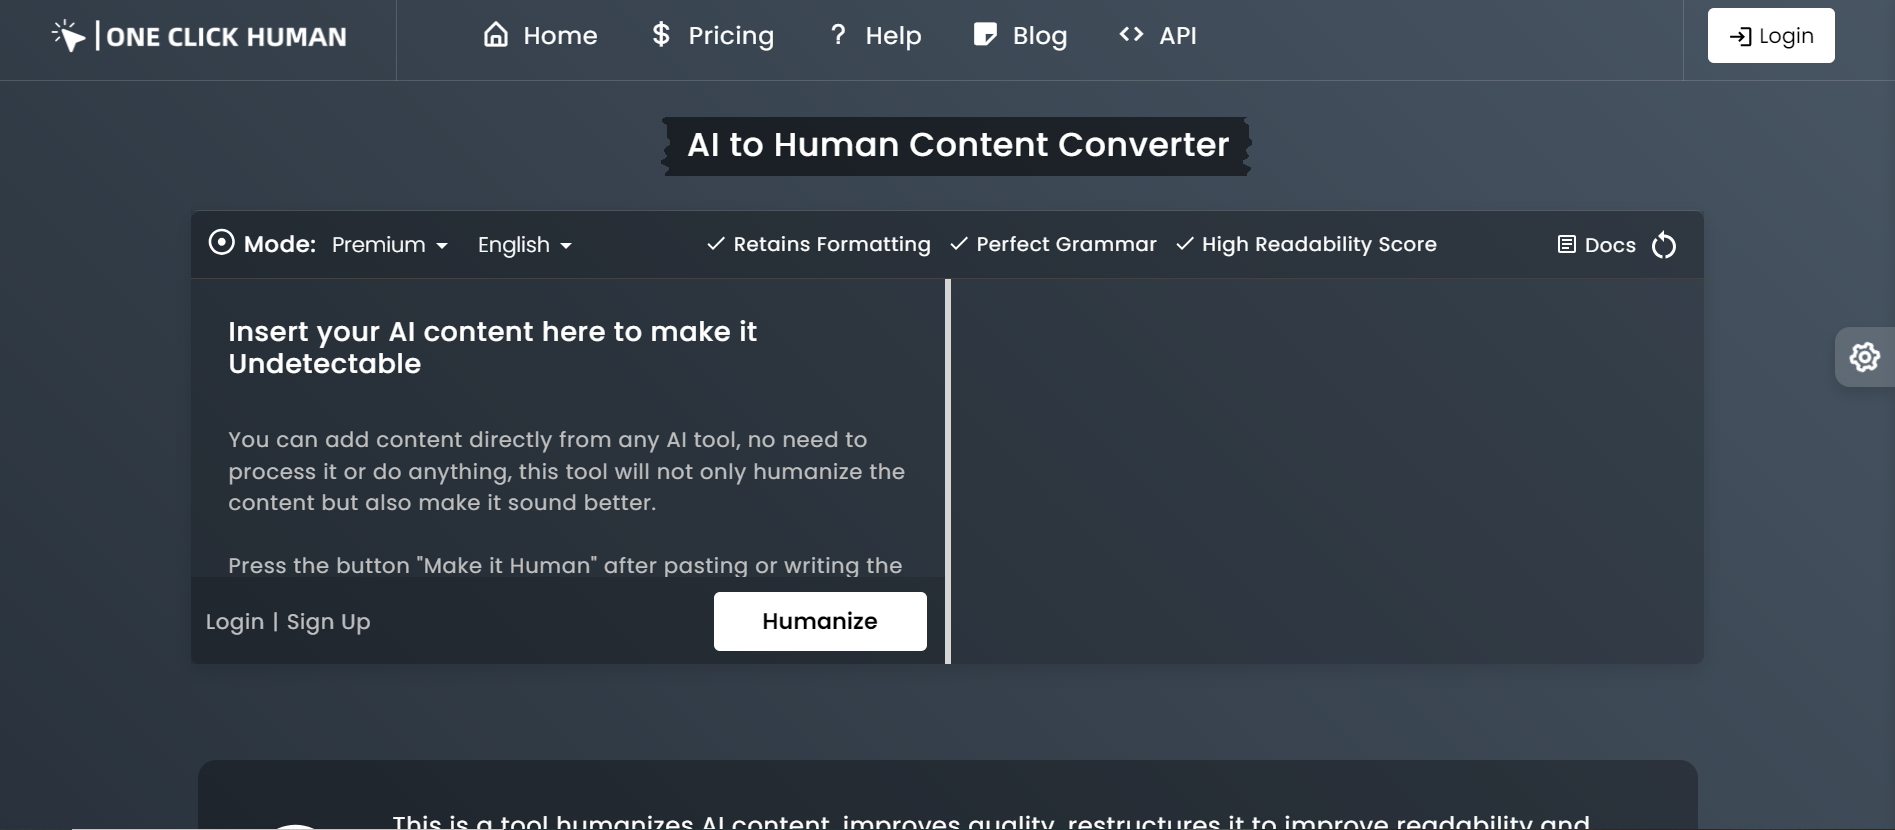Screen dimensions: 1895x830
Task: Click the Retains Formatting label
Action: coord(832,244)
